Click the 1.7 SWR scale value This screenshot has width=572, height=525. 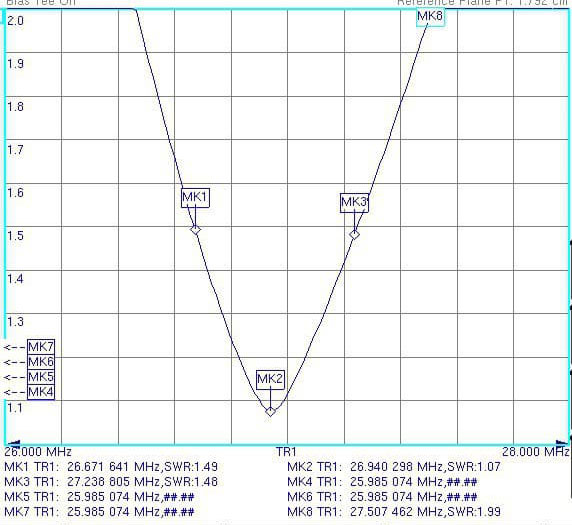[x=15, y=150]
